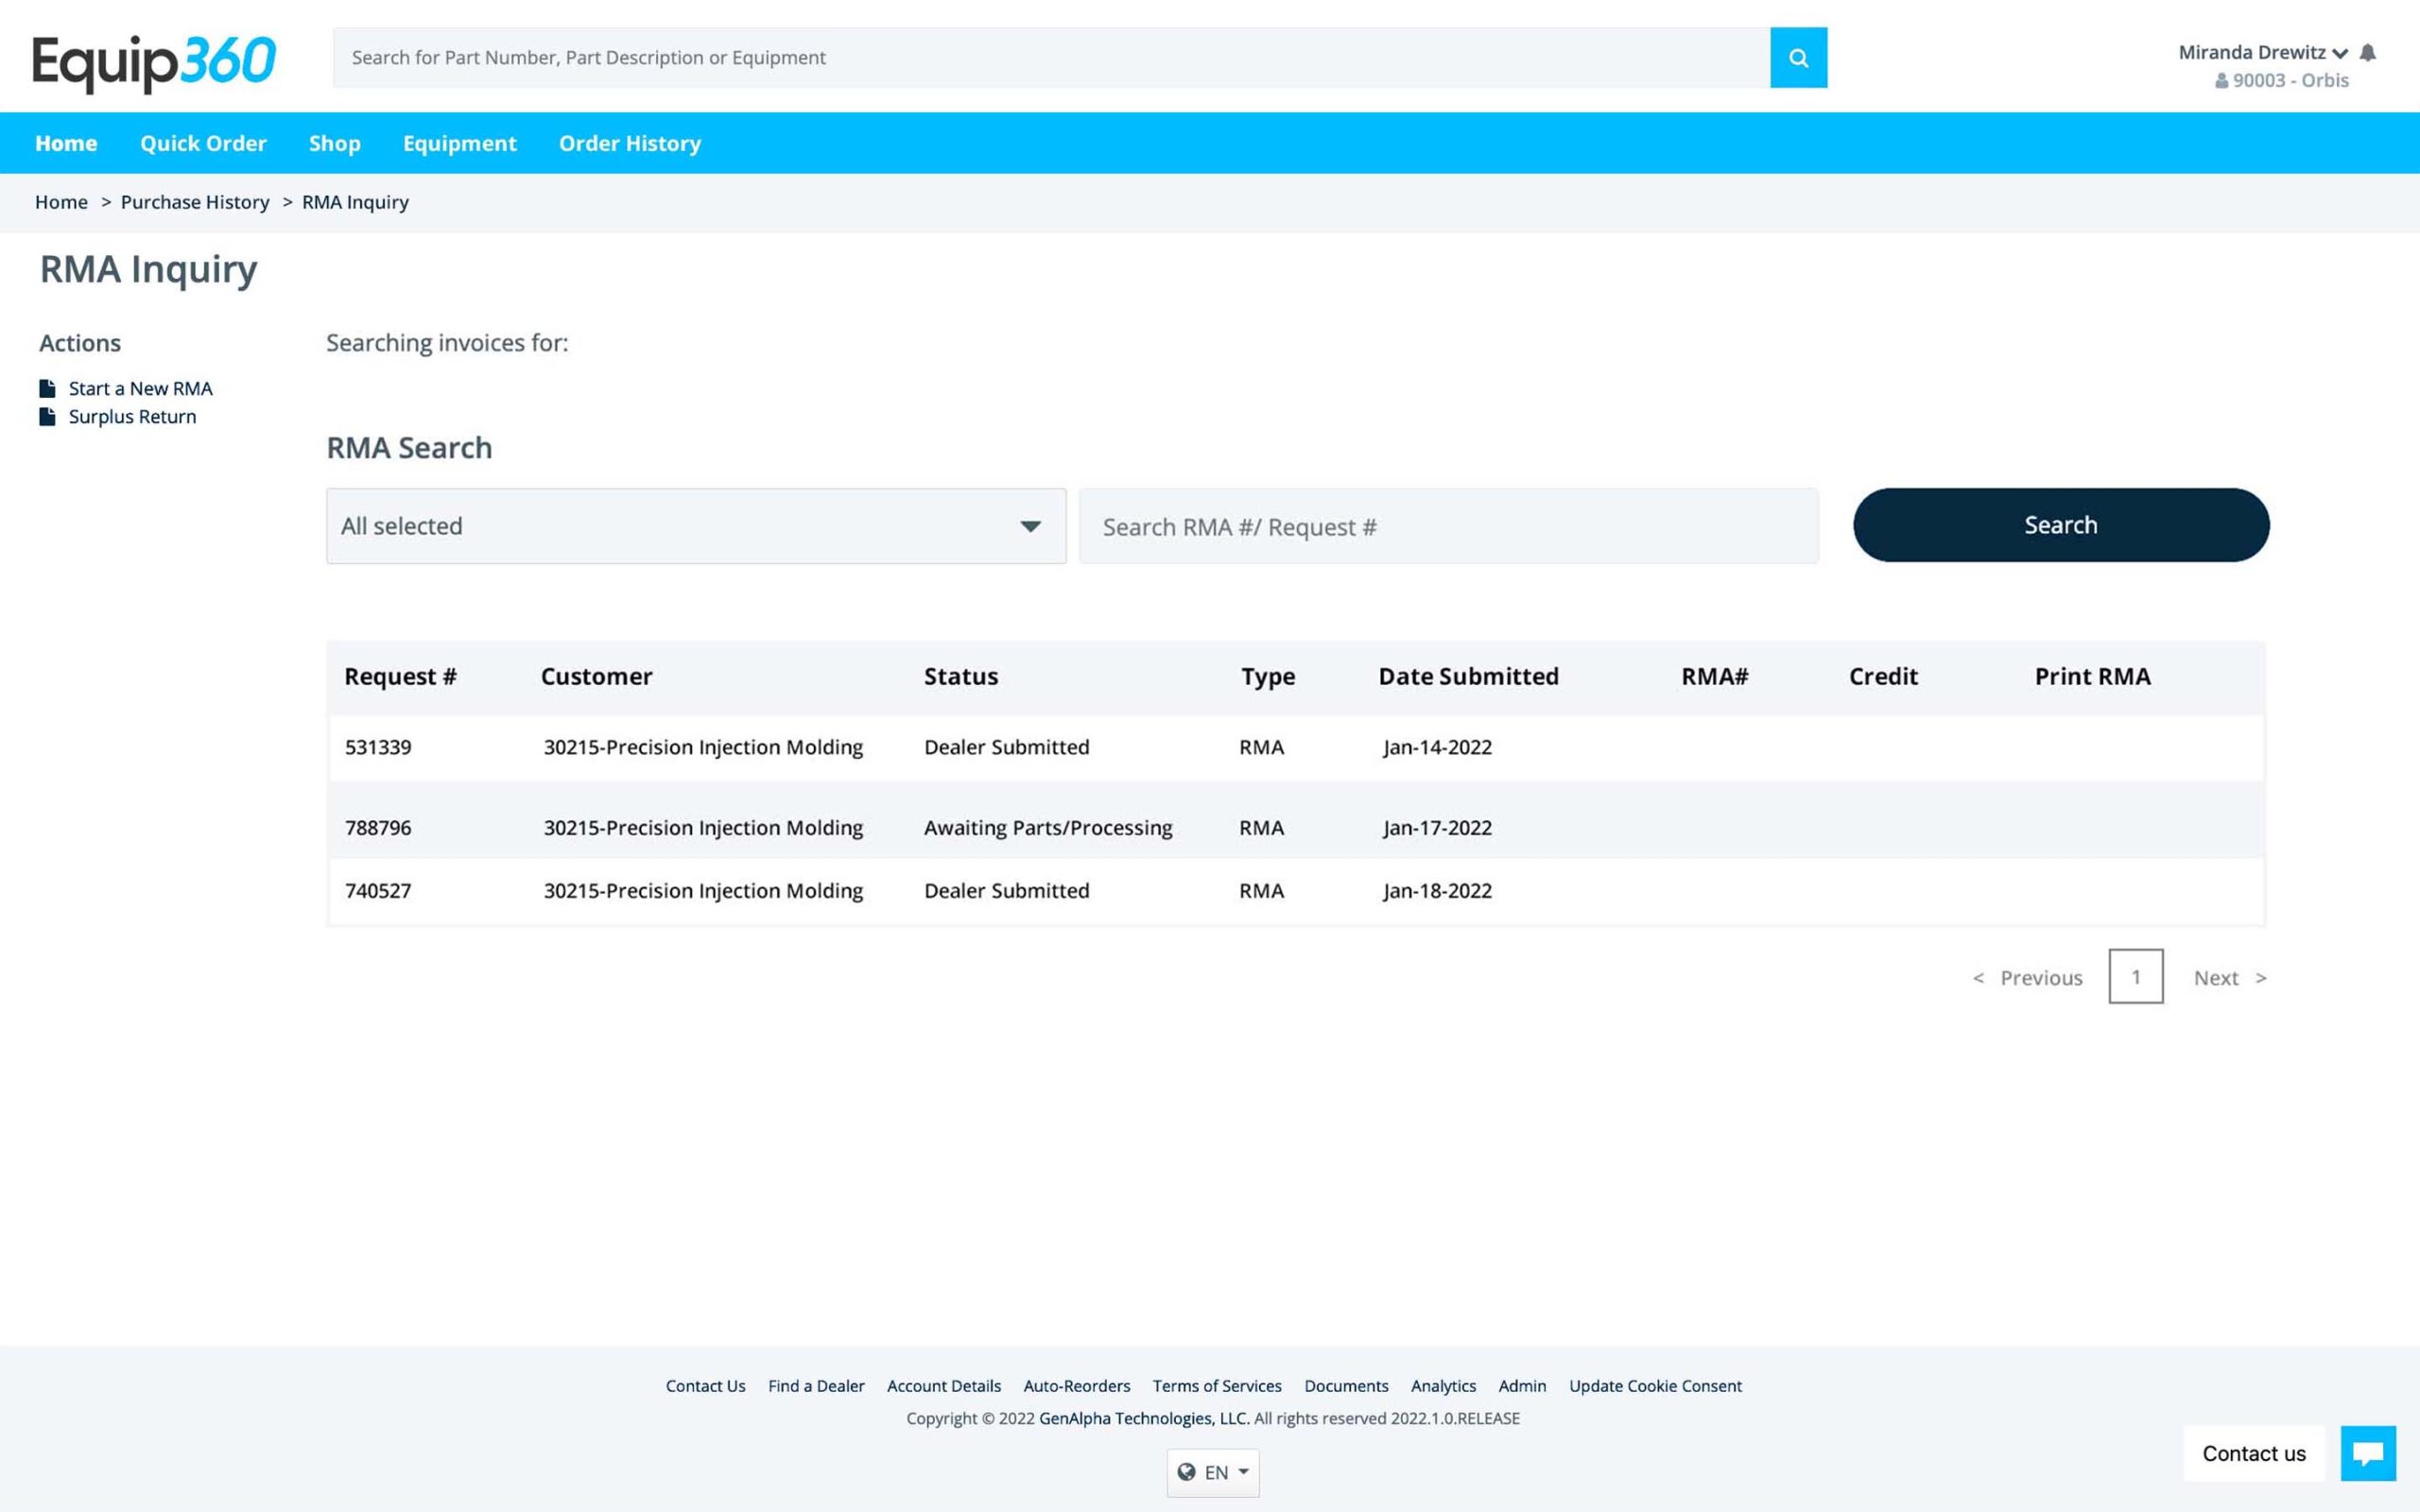Image resolution: width=2420 pixels, height=1512 pixels.
Task: Click the Date Submitted column header
Action: [x=1468, y=677]
